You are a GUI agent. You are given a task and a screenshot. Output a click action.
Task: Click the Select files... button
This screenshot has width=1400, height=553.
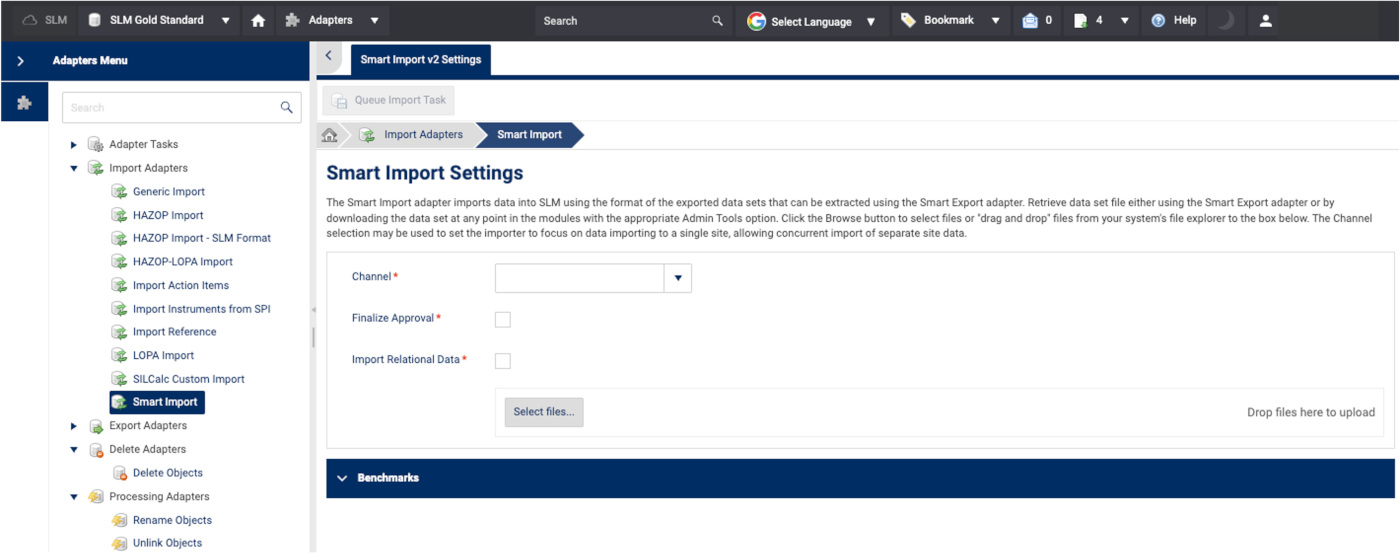pos(544,412)
